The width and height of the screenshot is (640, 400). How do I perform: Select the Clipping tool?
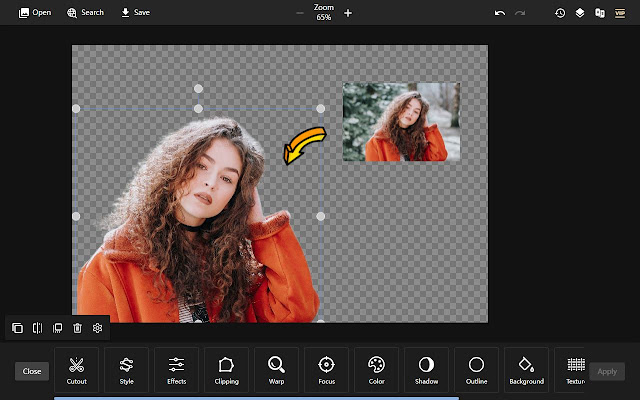coord(227,370)
